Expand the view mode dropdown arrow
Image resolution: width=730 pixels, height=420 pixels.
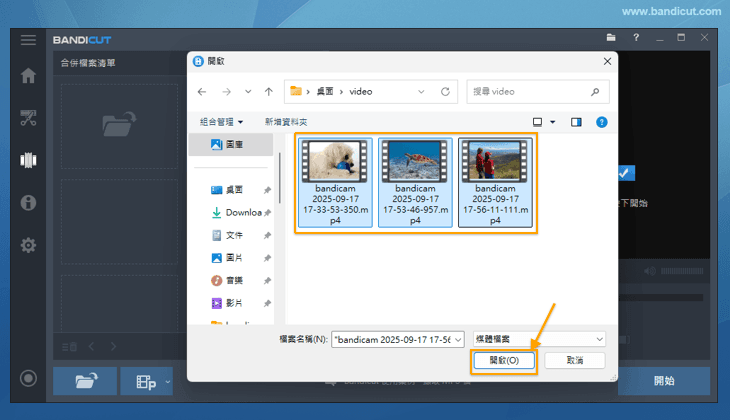[551, 122]
